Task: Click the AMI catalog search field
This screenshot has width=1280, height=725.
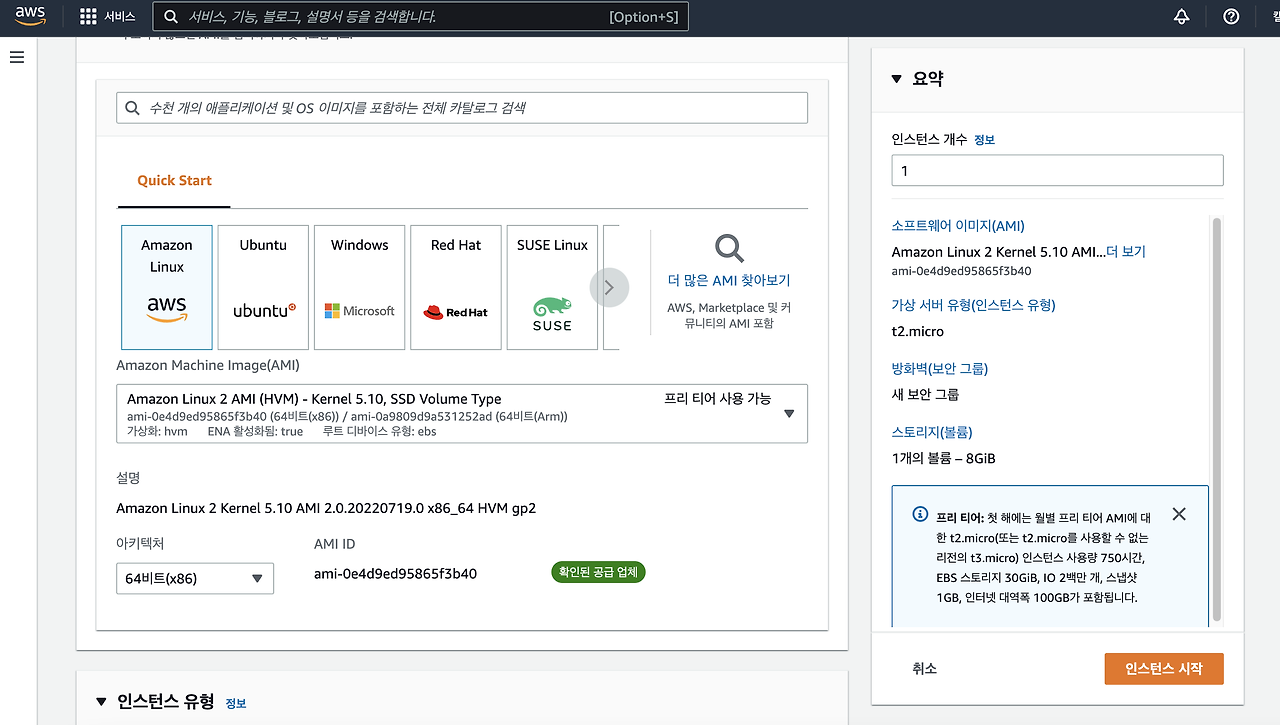Action: tap(462, 108)
